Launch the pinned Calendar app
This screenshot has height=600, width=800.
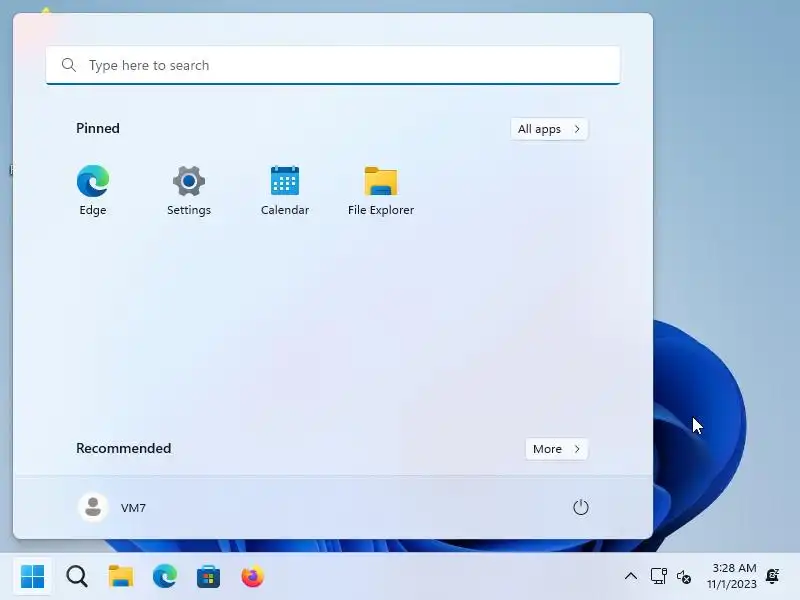click(x=285, y=190)
